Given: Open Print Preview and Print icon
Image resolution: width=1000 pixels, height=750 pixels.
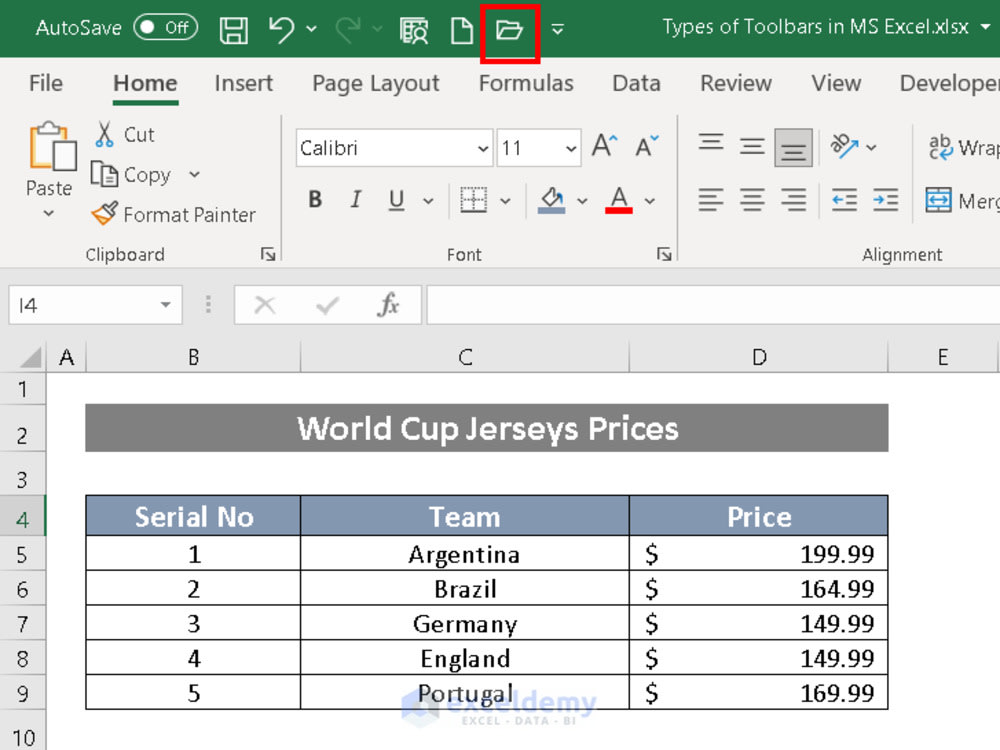Looking at the screenshot, I should pyautogui.click(x=414, y=29).
